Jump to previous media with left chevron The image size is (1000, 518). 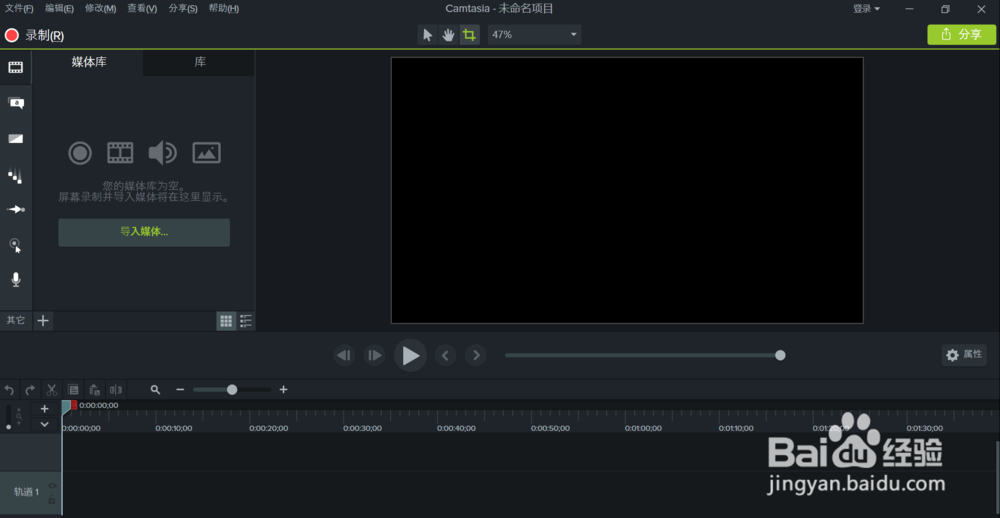(445, 355)
